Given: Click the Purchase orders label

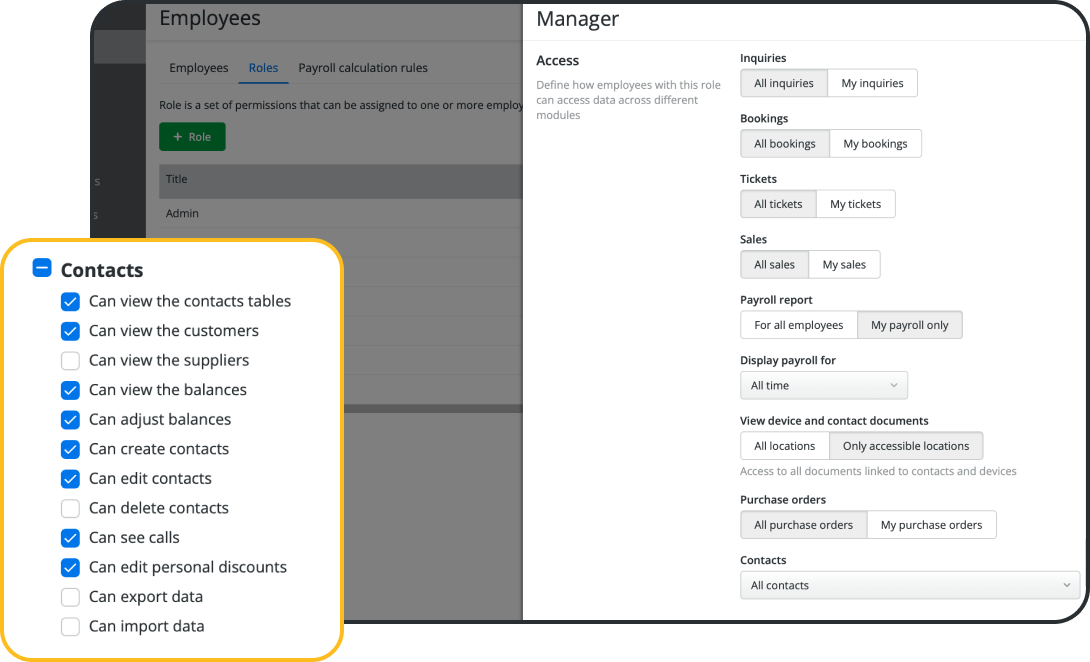Looking at the screenshot, I should pos(783,500).
